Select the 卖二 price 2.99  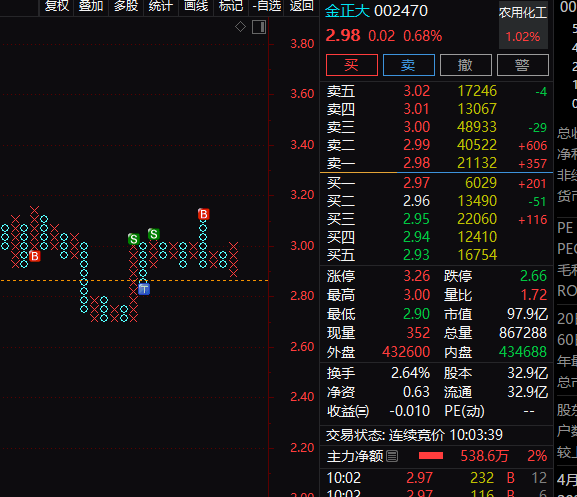point(417,145)
